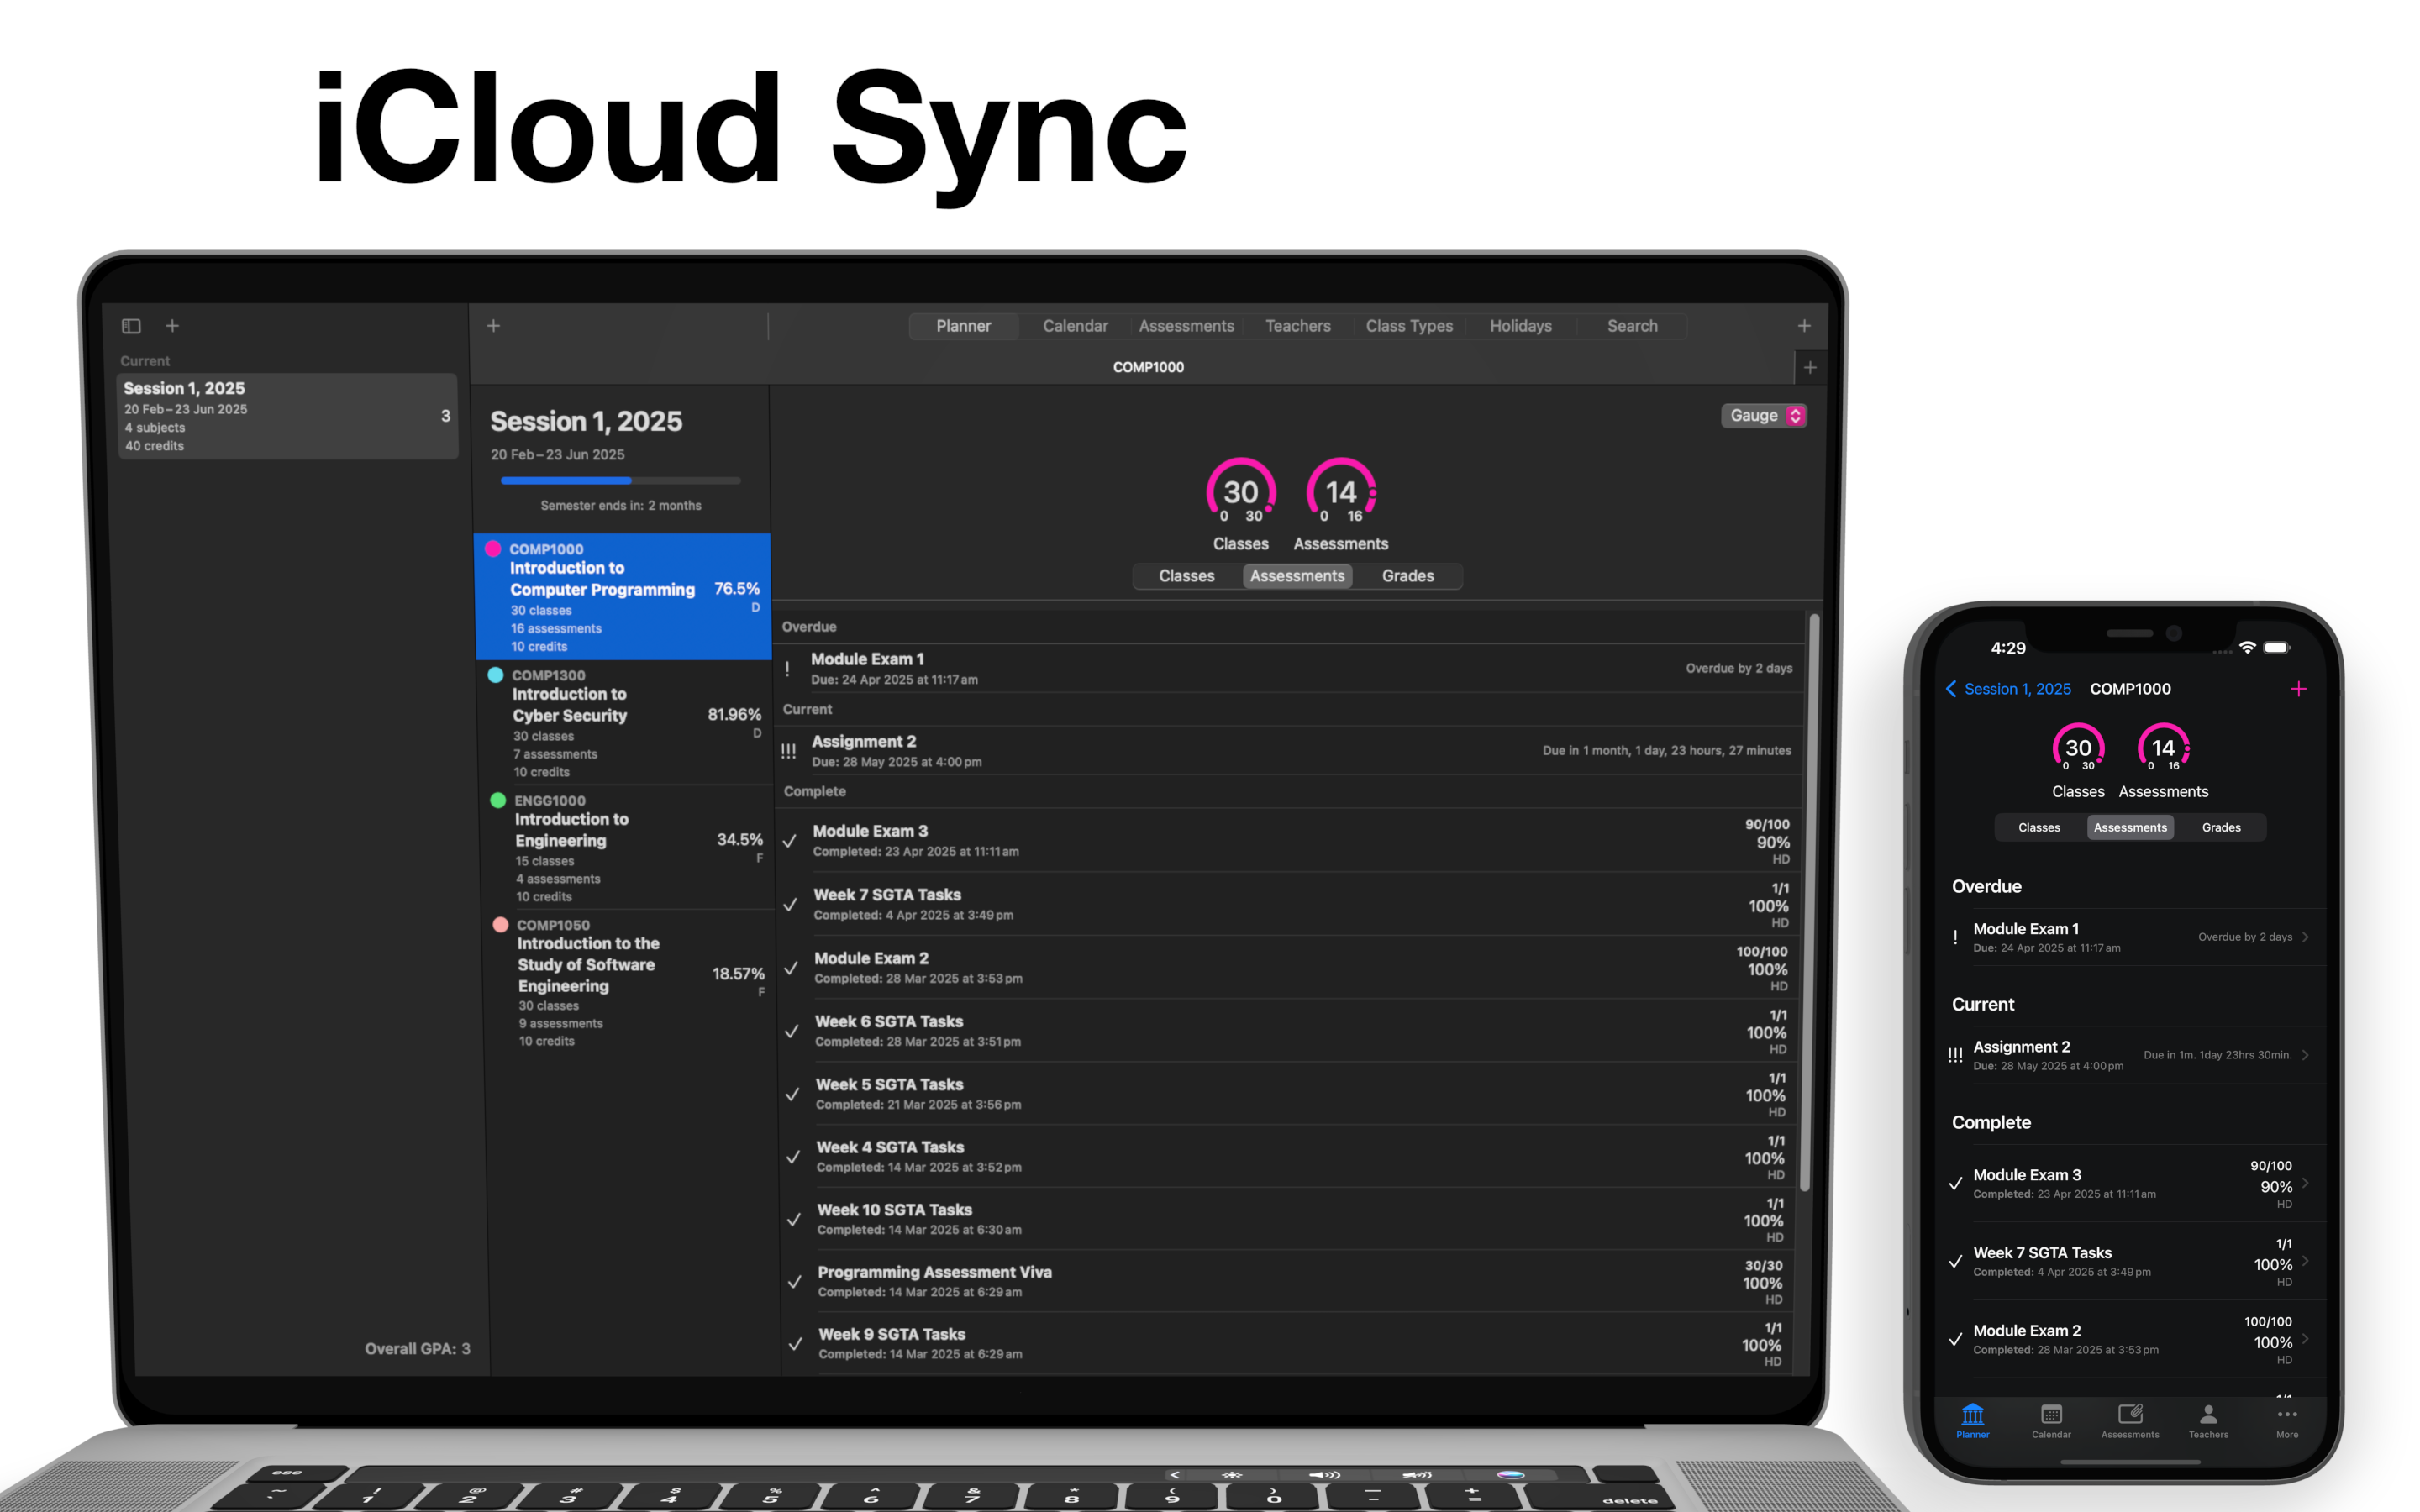Click the plus beside the sidebar toggle
Image resolution: width=2420 pixels, height=1512 pixels.
pos(172,326)
